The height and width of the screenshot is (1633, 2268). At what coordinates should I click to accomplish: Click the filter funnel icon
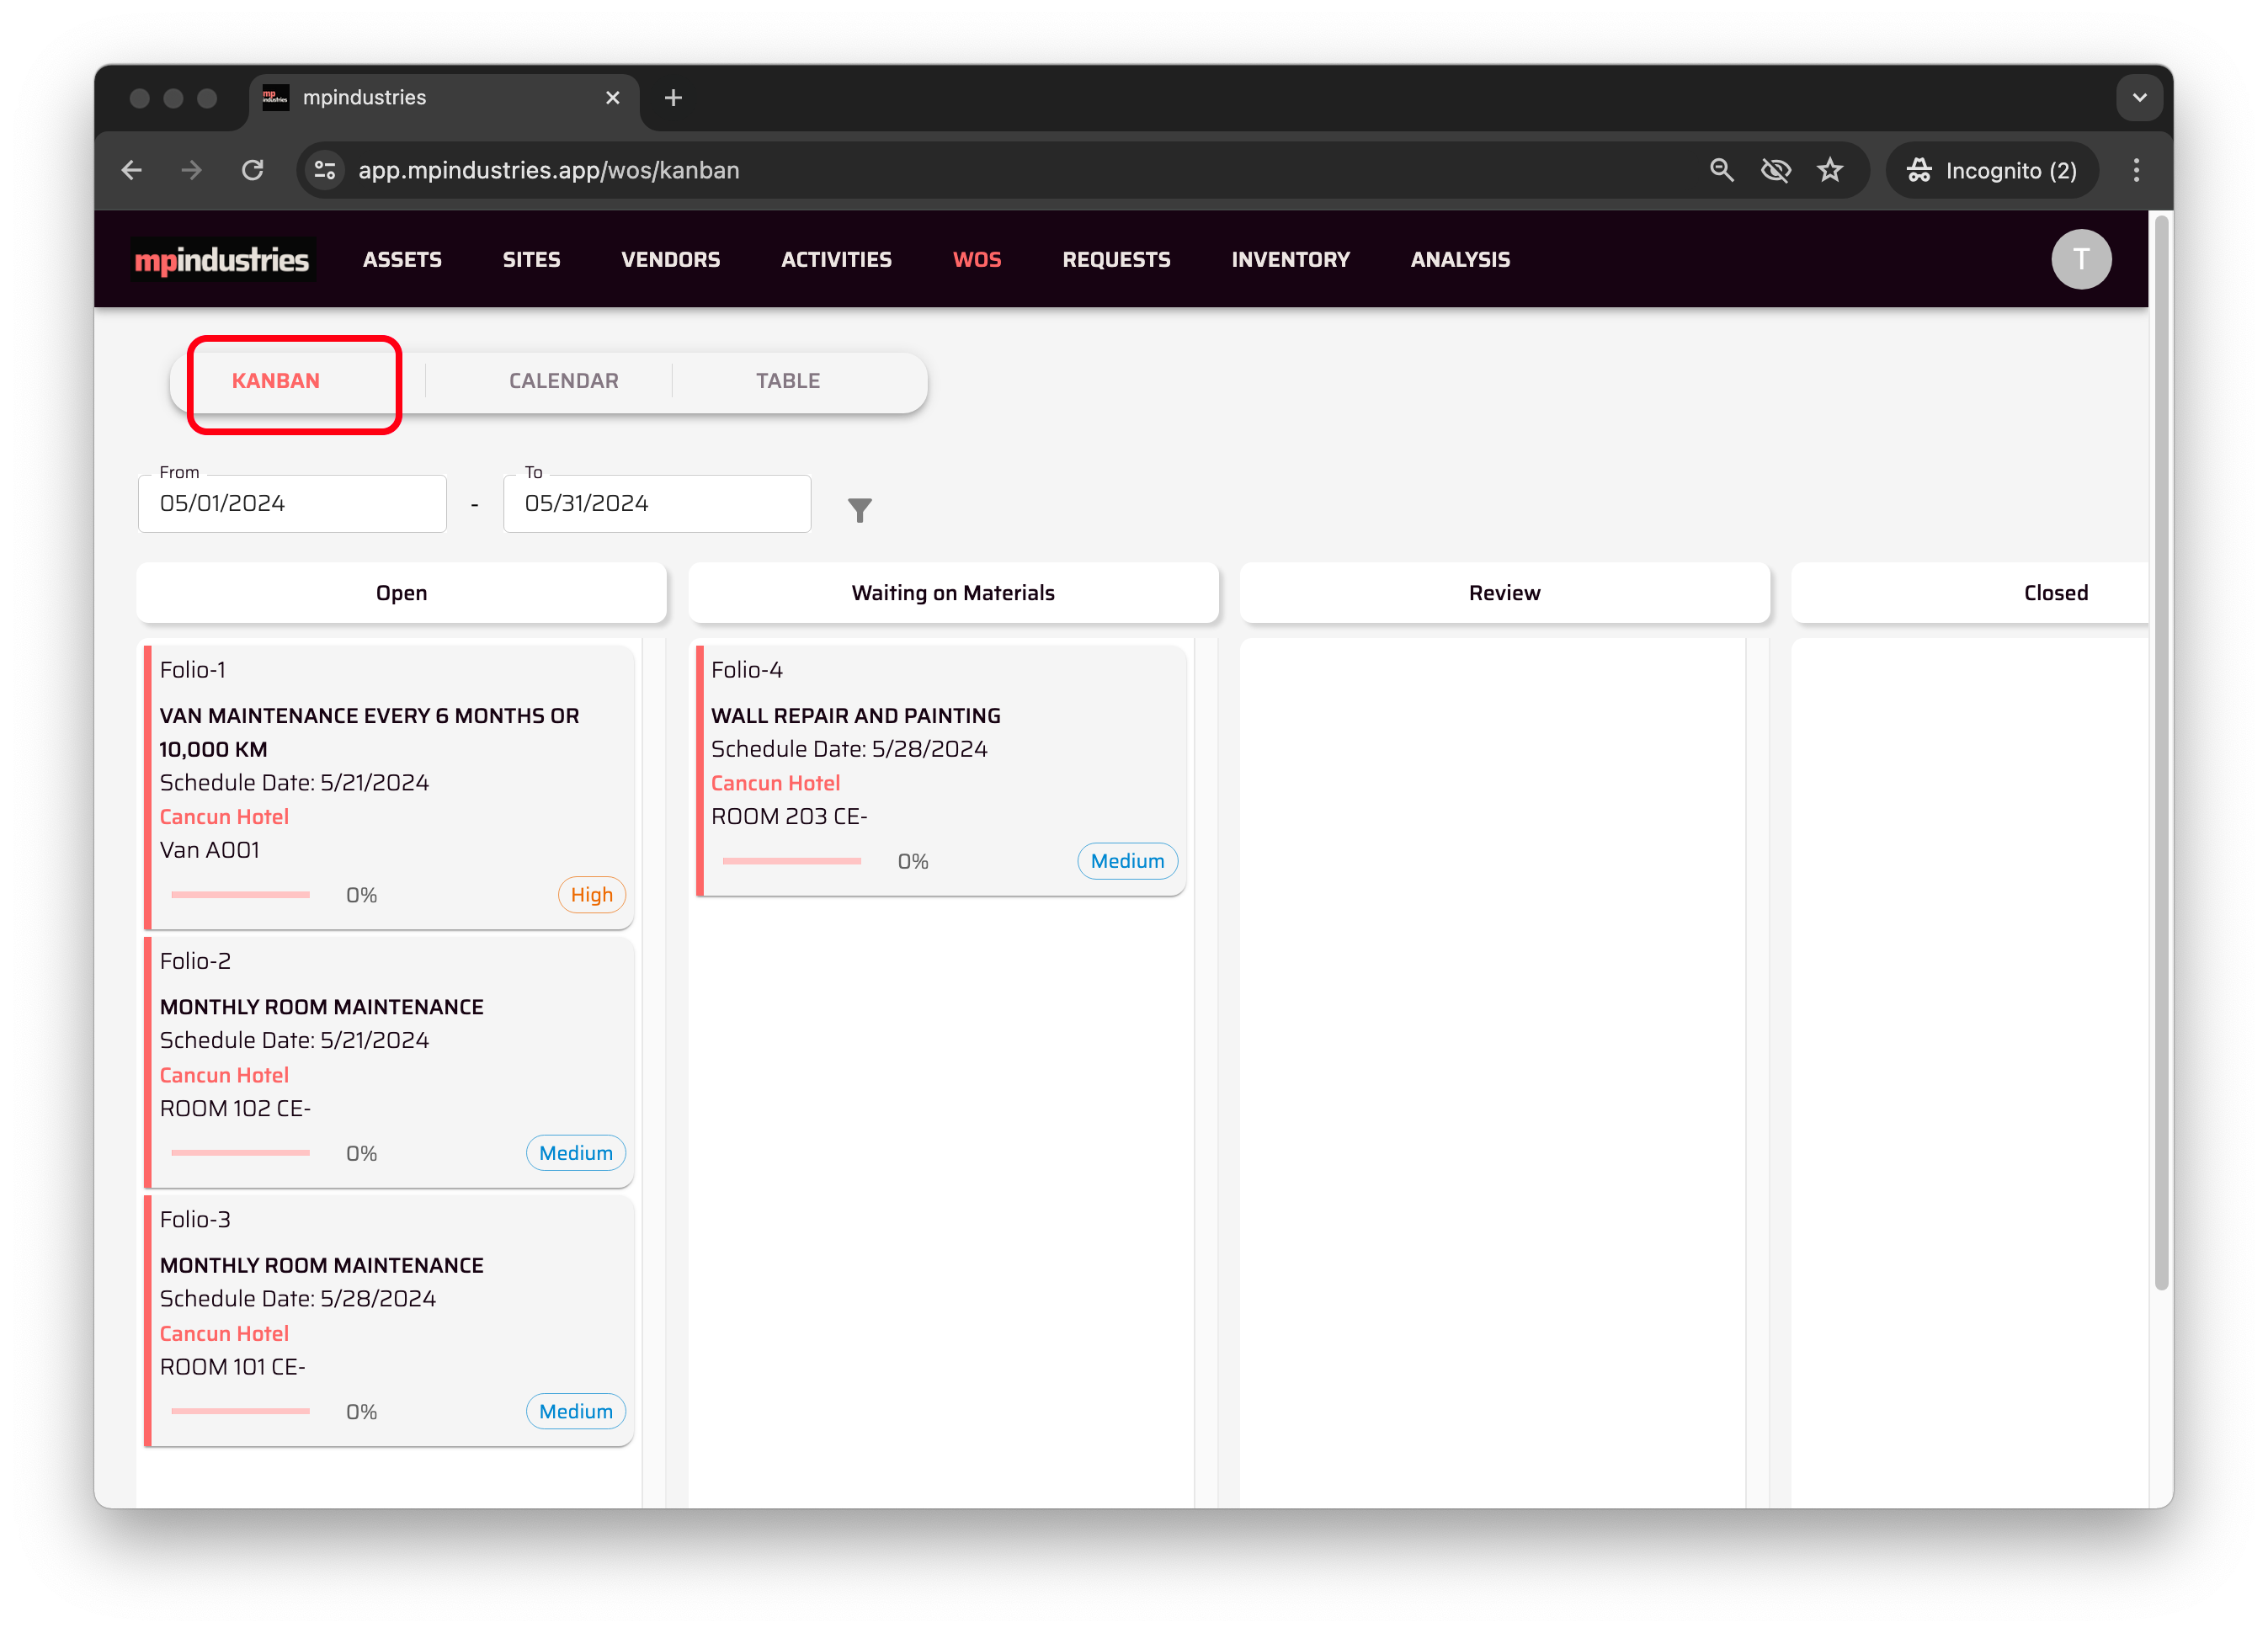(x=859, y=510)
